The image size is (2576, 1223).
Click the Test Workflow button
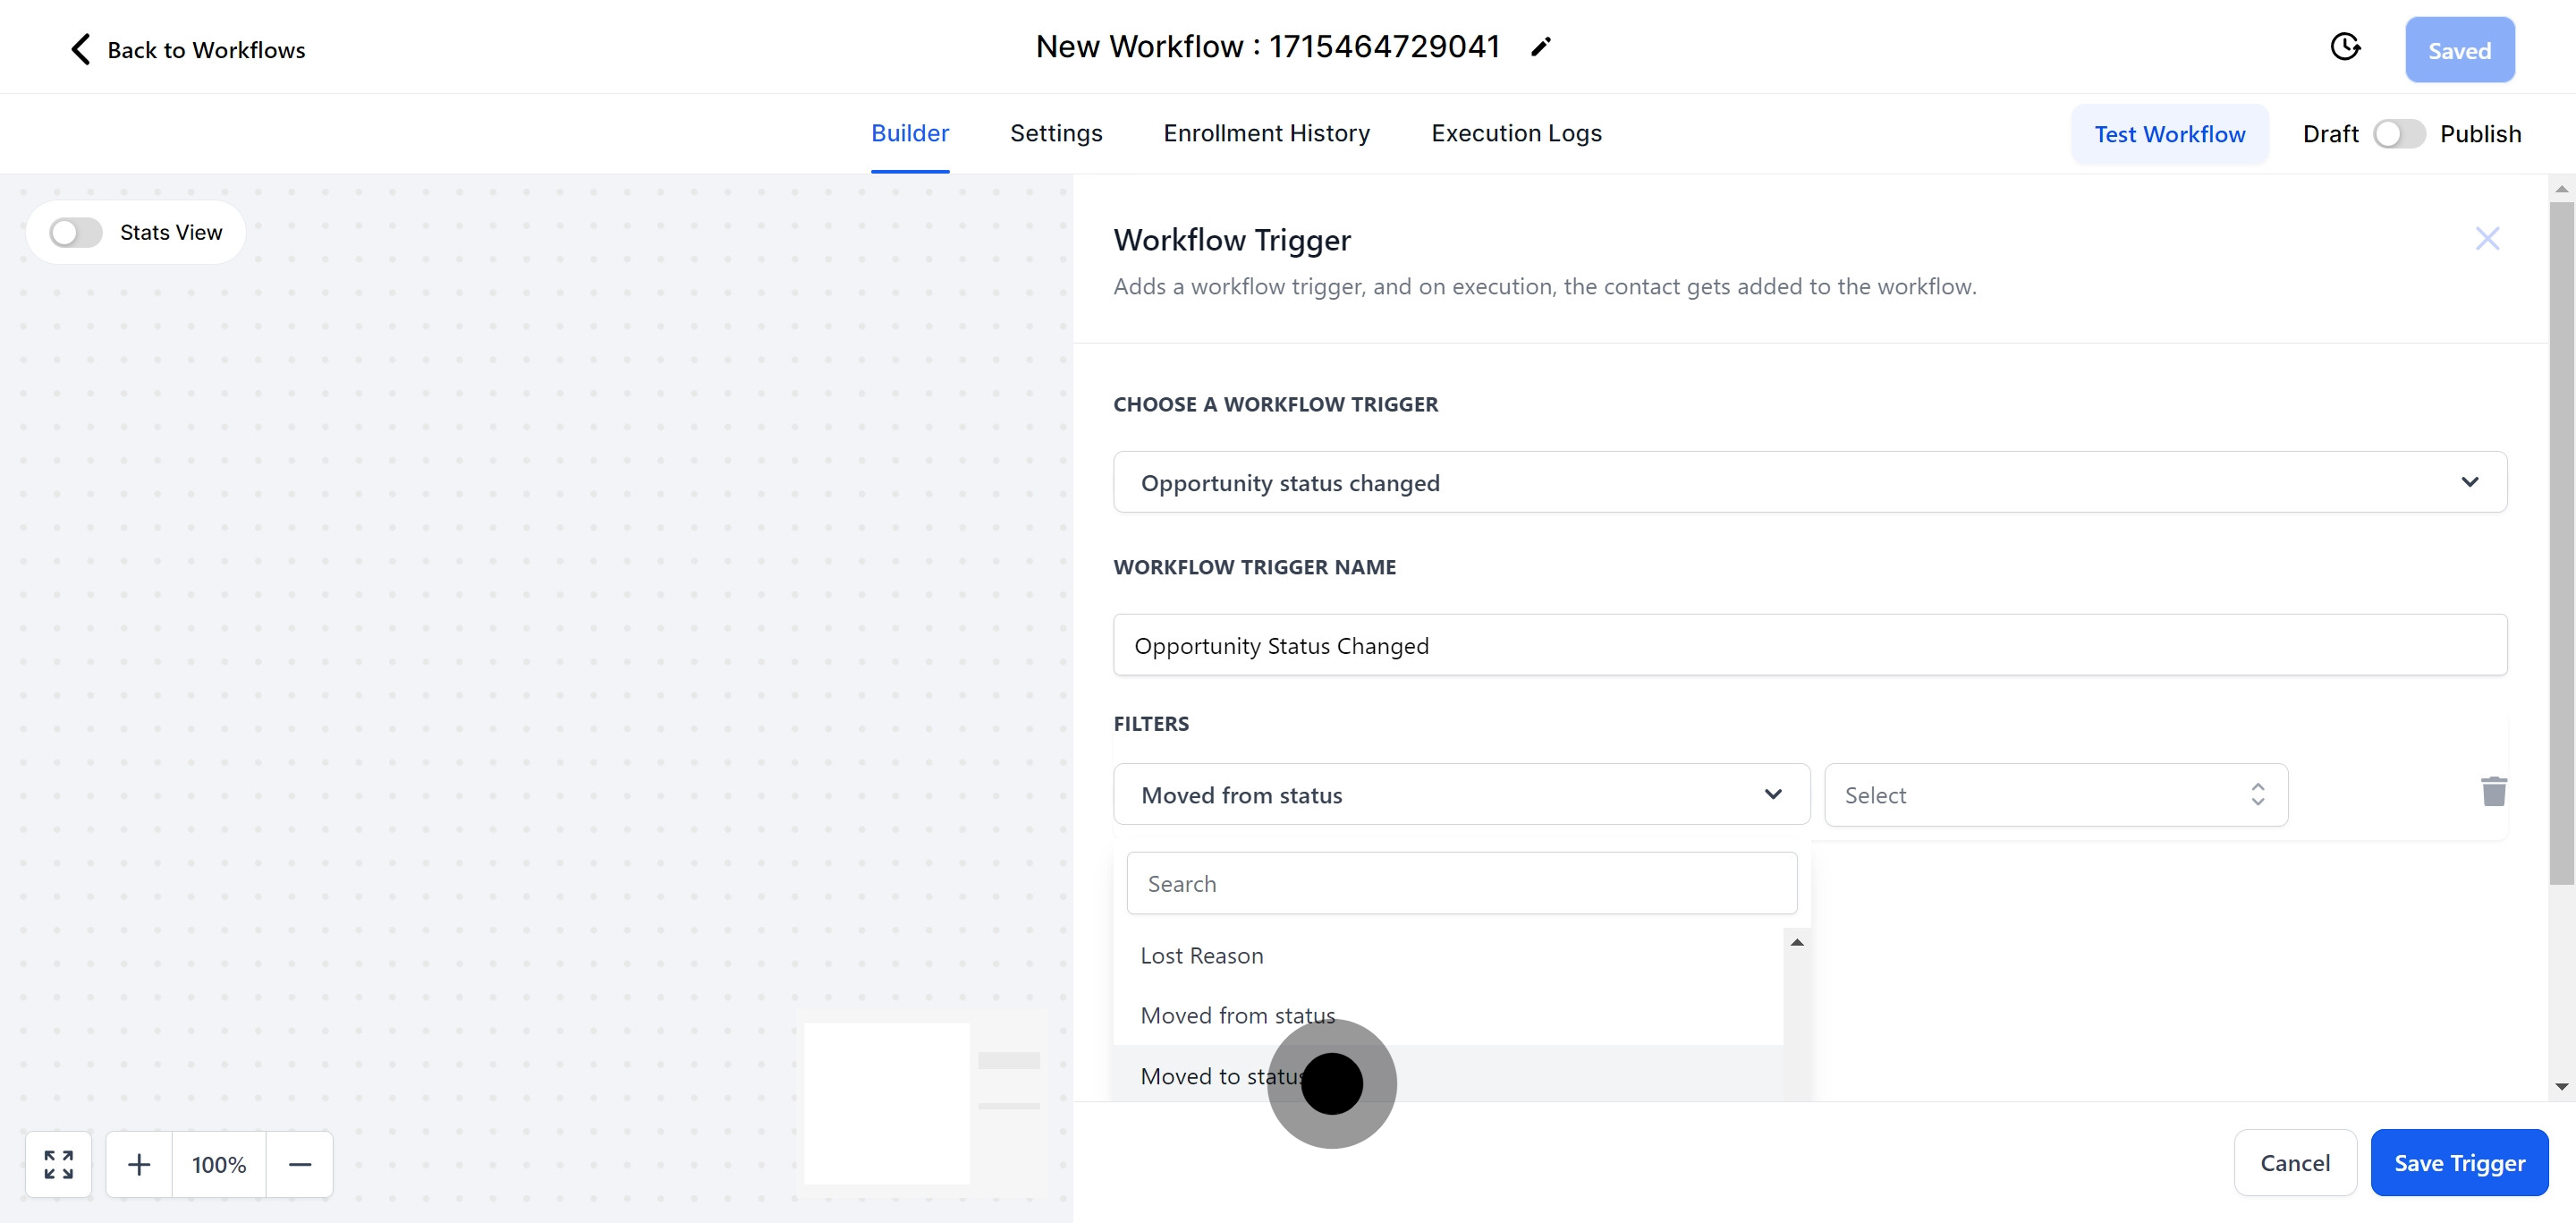[x=2169, y=134]
